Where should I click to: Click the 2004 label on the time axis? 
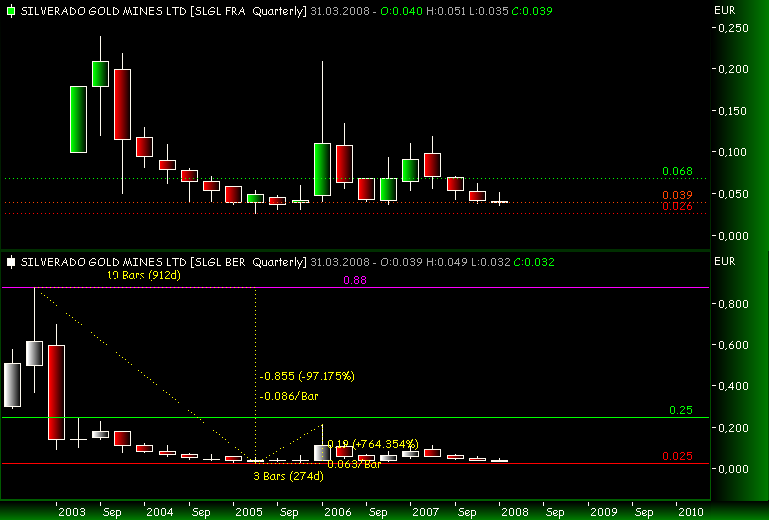[160, 512]
